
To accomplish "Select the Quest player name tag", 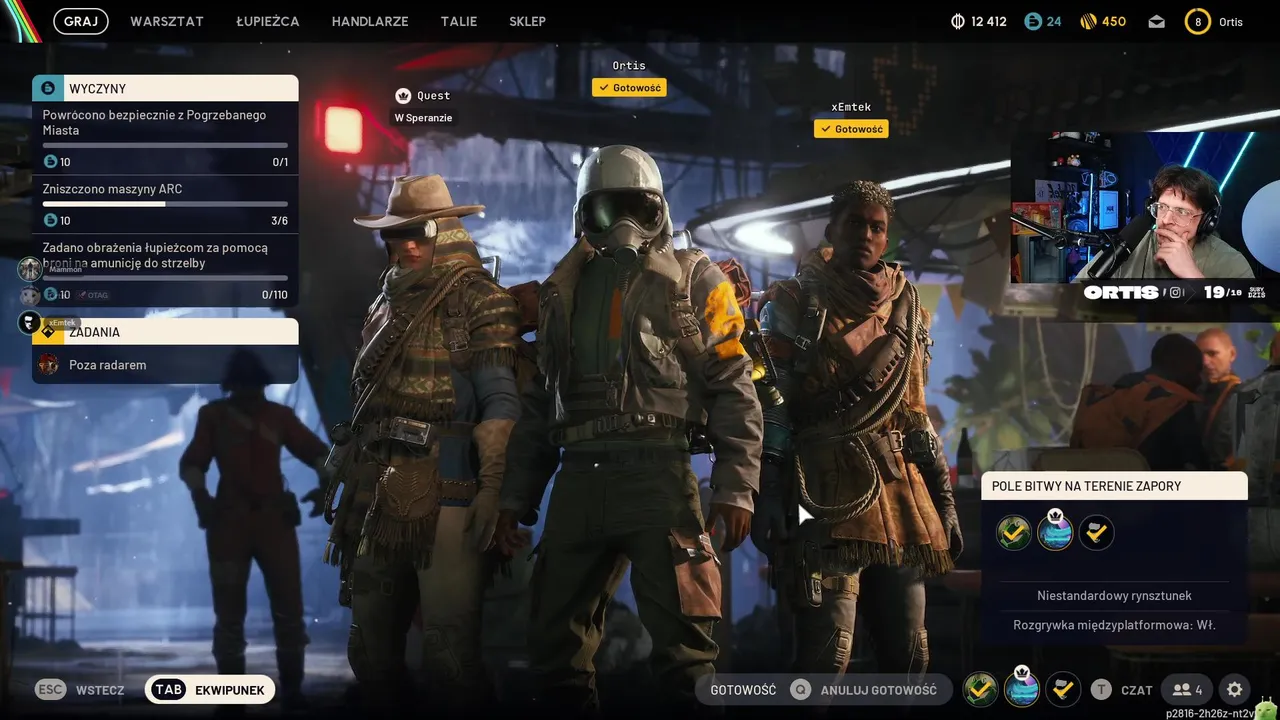I will (434, 96).
